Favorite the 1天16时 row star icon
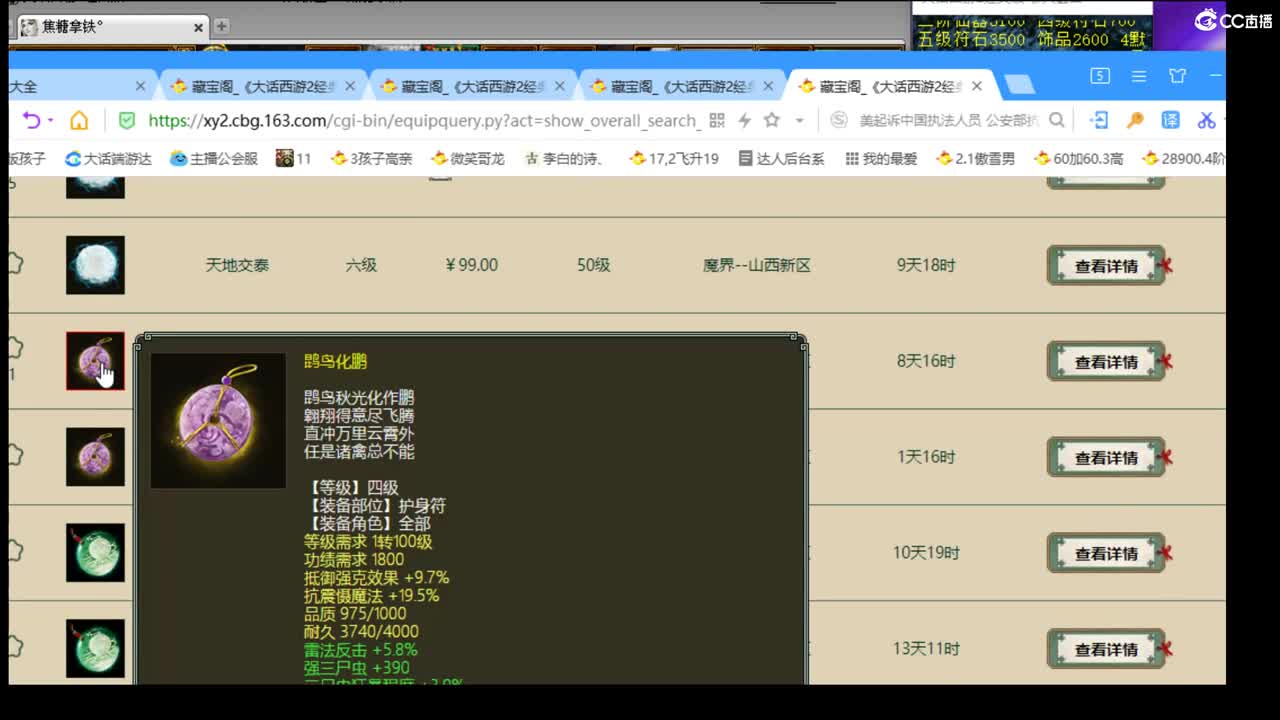Viewport: 1280px width, 720px height. [15, 455]
